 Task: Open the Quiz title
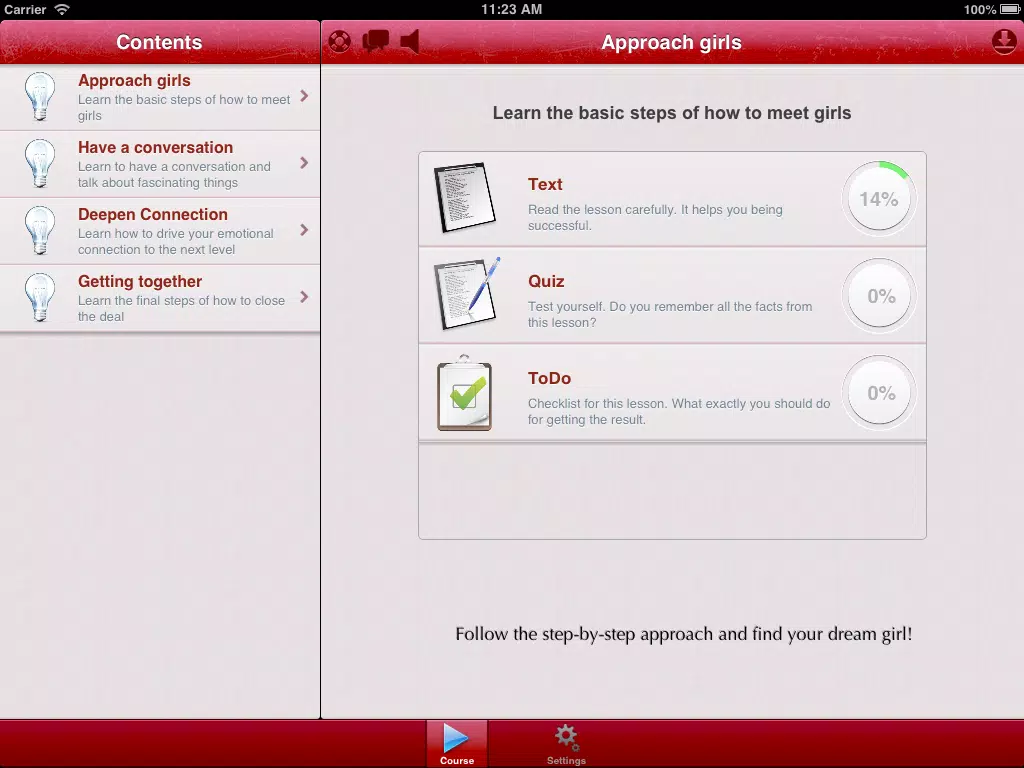coord(546,281)
